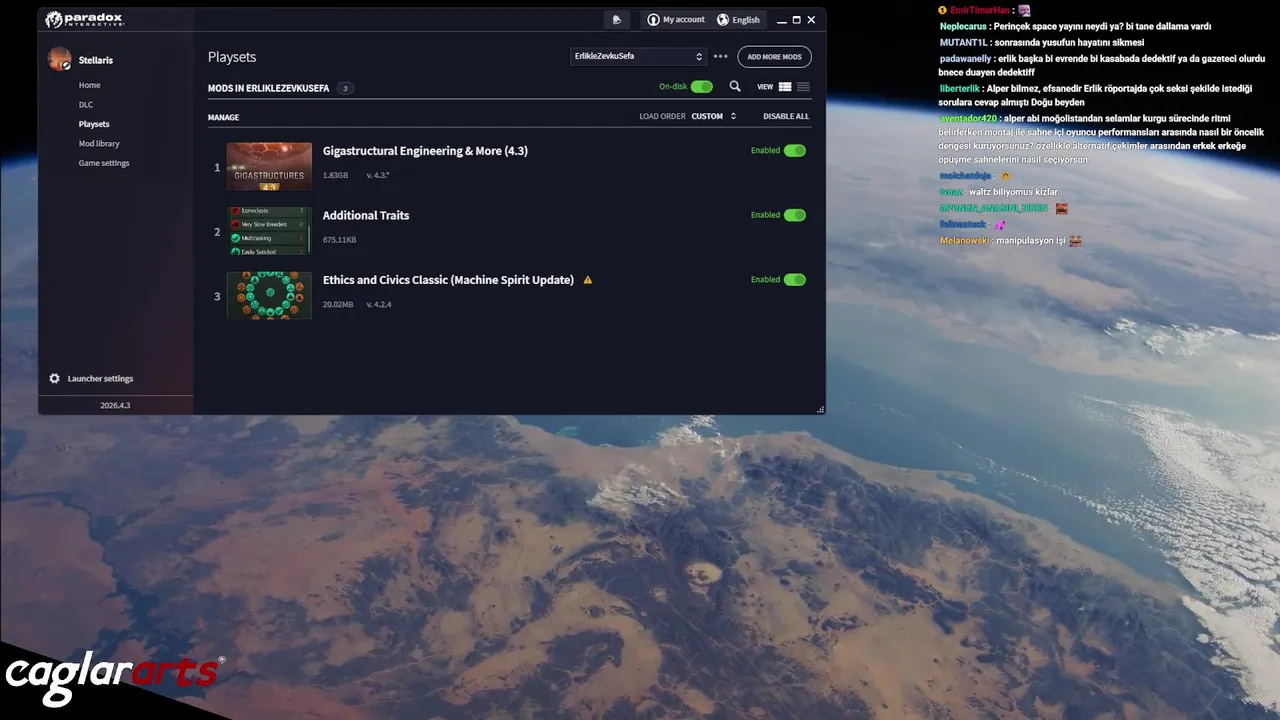Open Game settings page
Screen dimensions: 1280x720
(104, 163)
